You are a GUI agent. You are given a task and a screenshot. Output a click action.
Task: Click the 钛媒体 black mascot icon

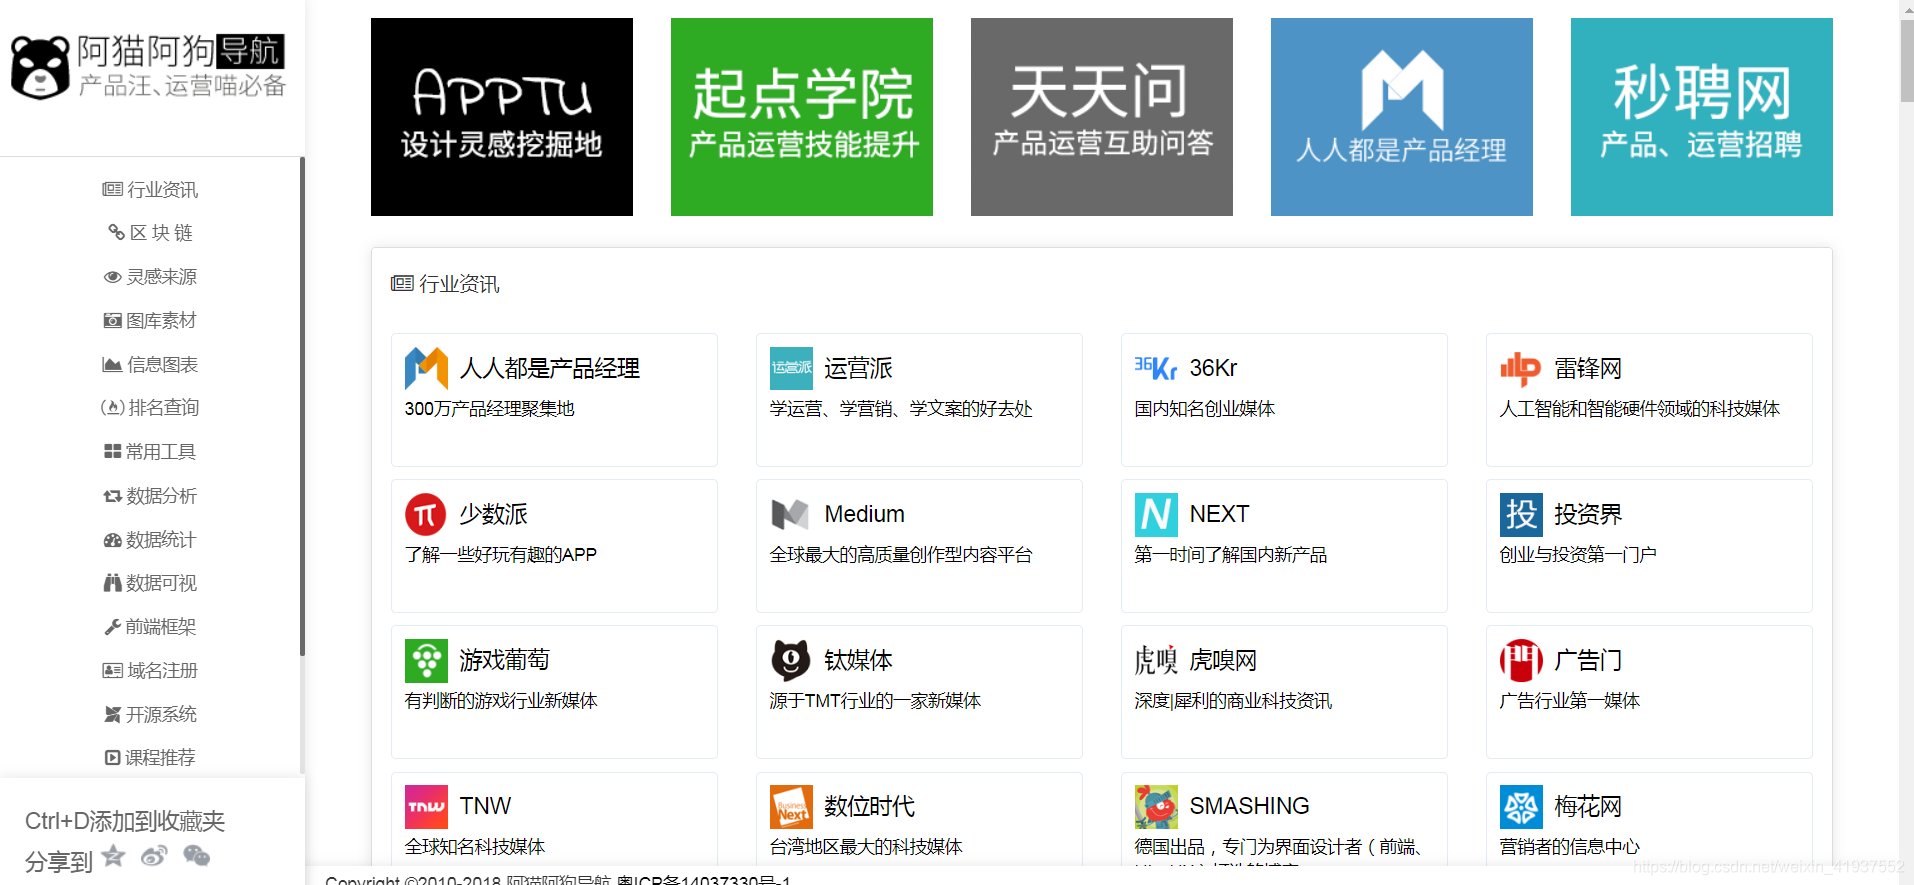tap(791, 661)
